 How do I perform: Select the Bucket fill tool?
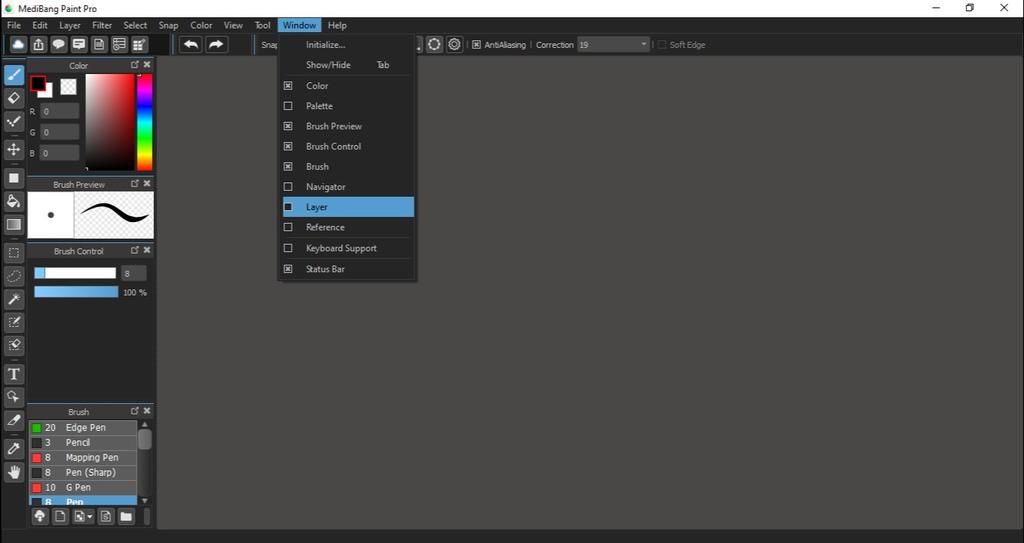(x=14, y=201)
